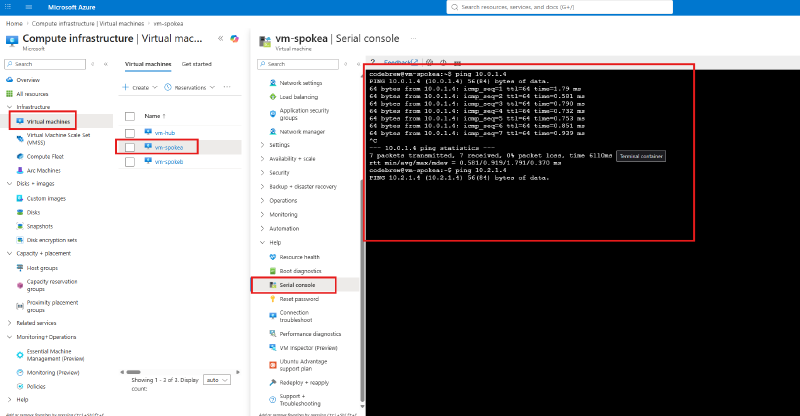This screenshot has height=416, width=800.
Task: Collapse the Infrastructure section
Action: coord(9,107)
